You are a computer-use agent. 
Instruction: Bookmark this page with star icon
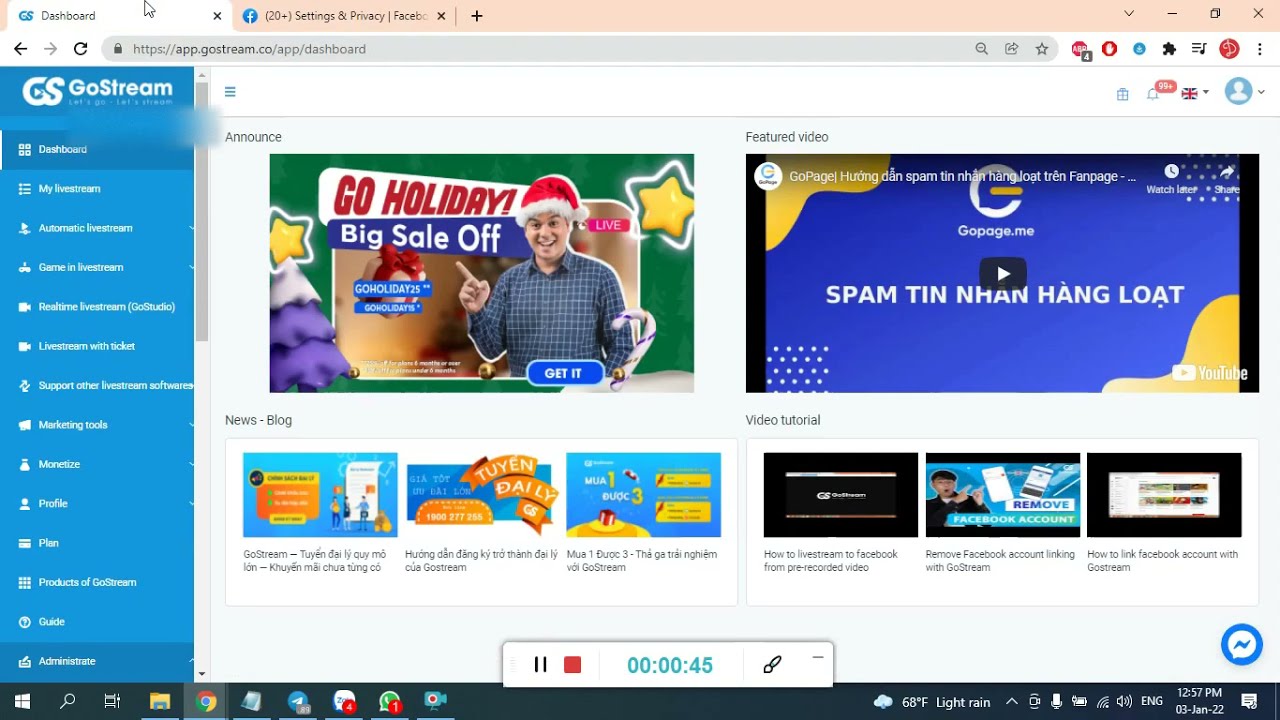pos(1042,49)
